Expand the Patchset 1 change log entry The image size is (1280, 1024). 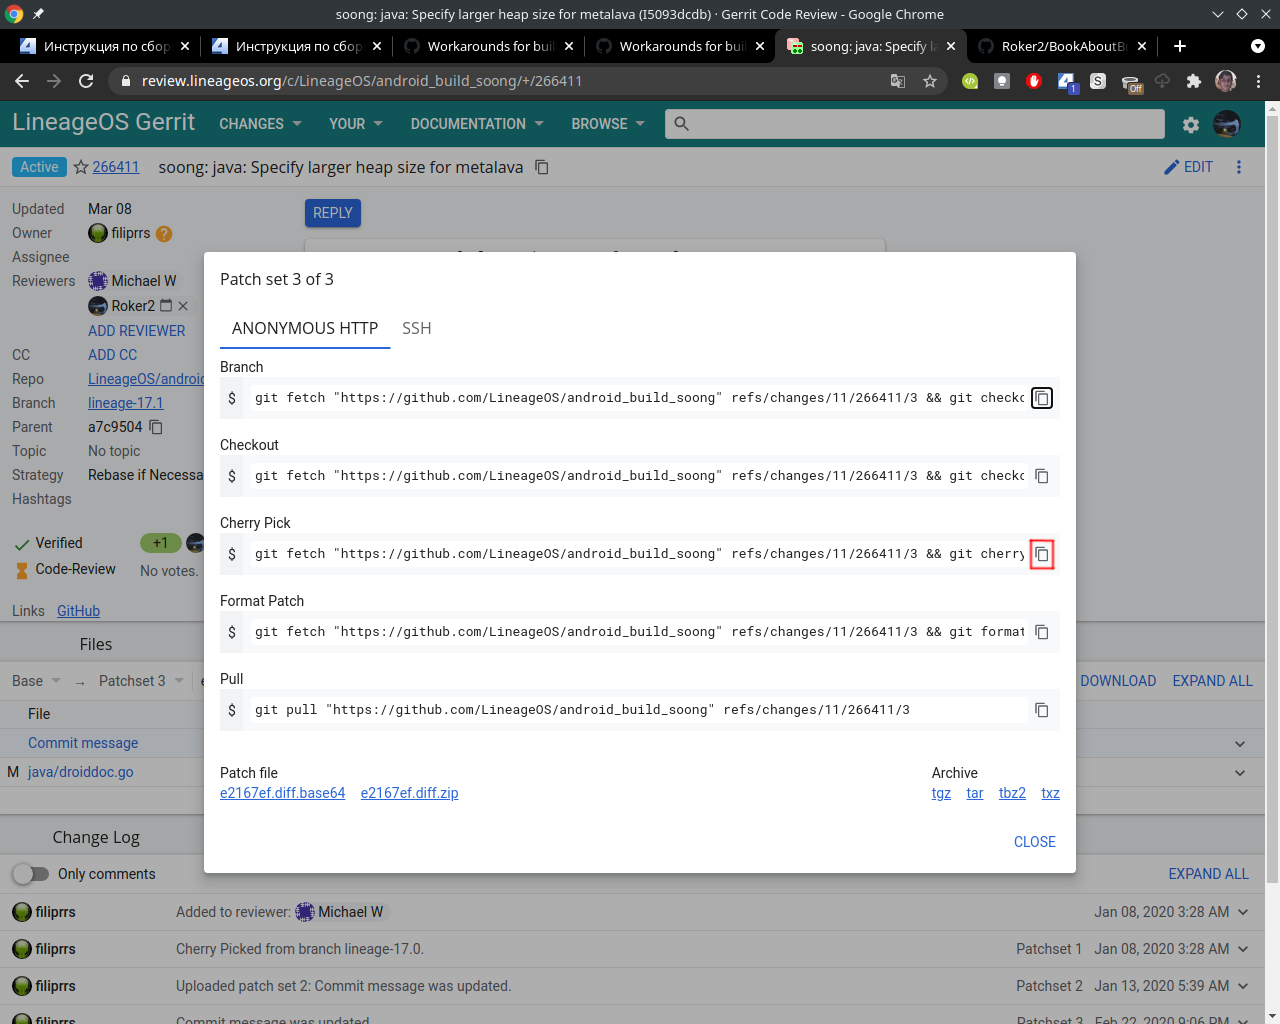(1243, 949)
